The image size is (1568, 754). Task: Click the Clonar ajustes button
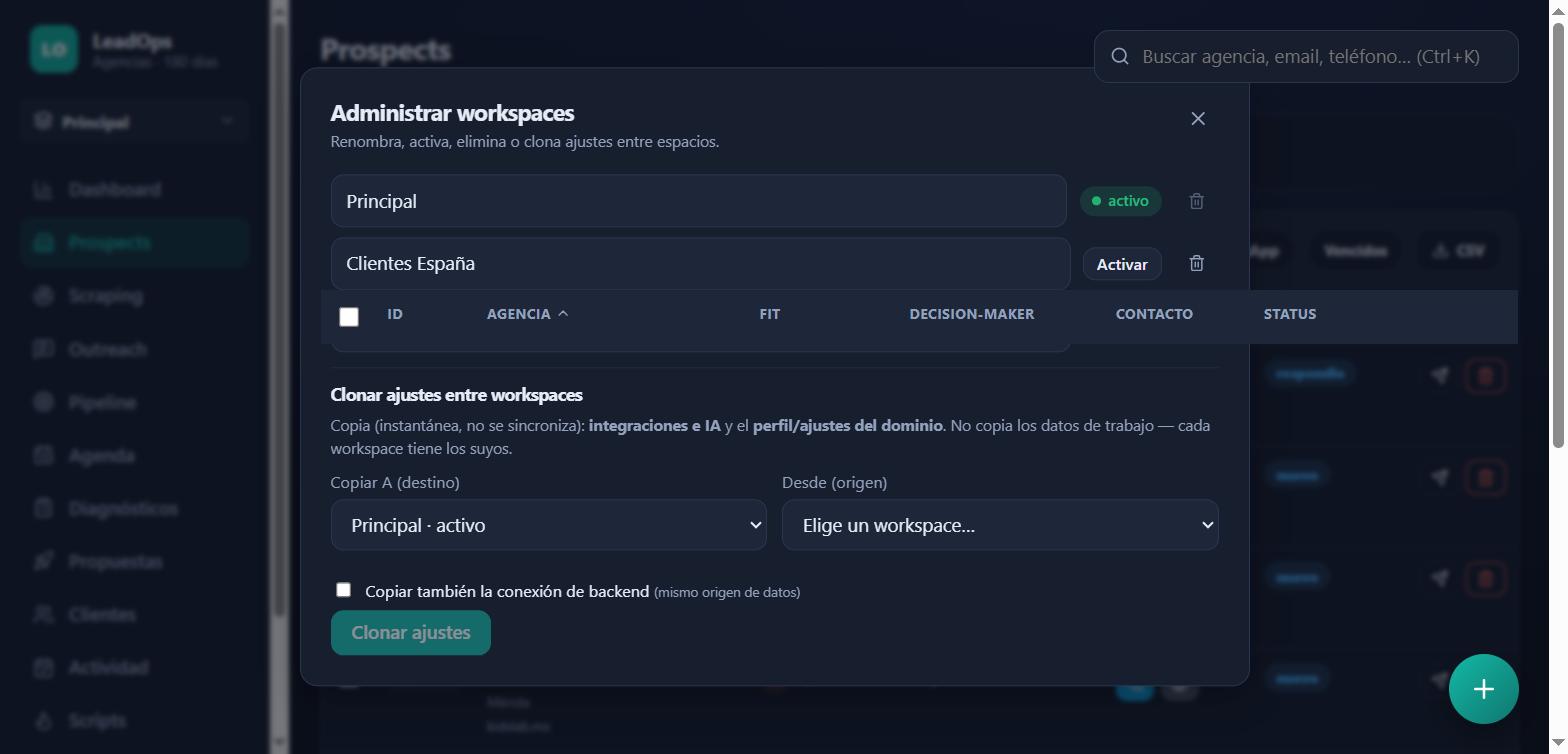click(x=411, y=633)
